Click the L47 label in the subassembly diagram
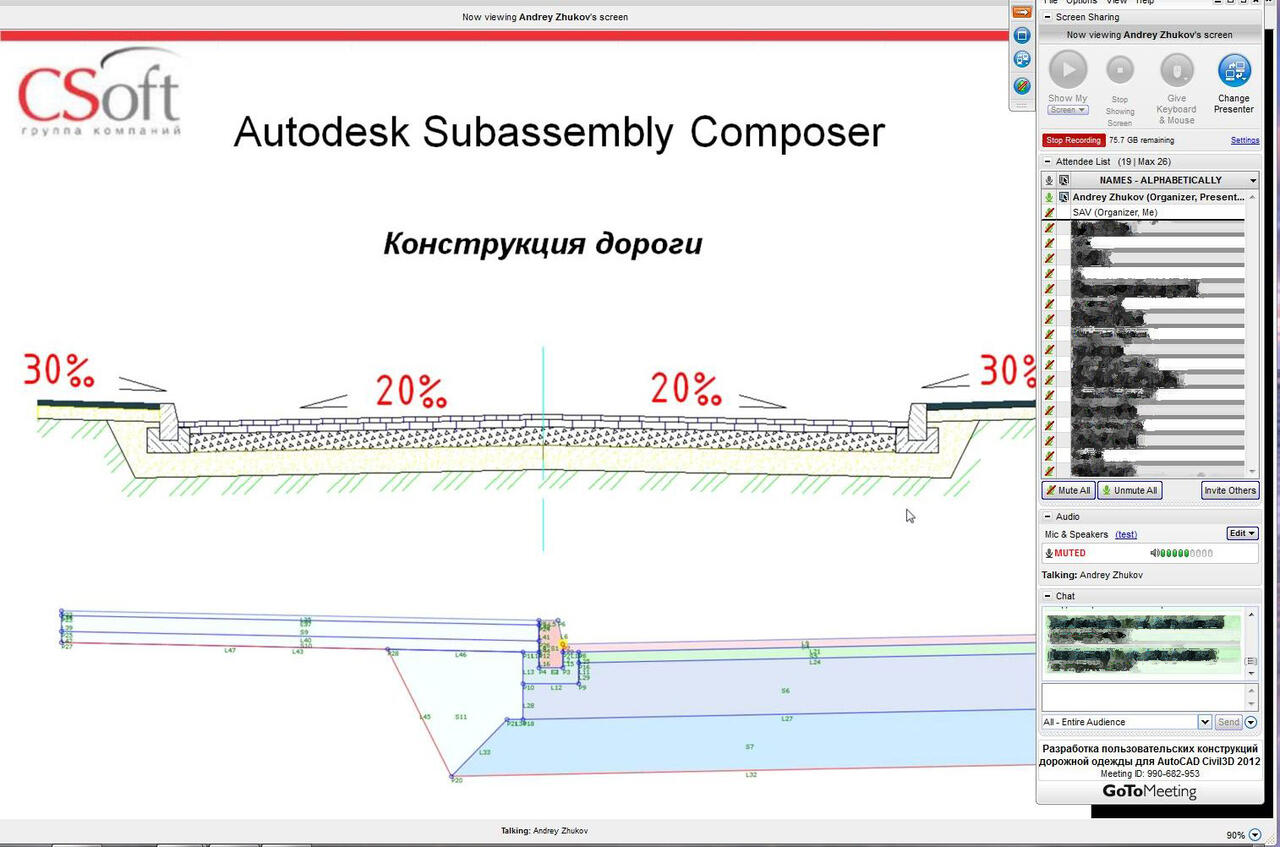Image resolution: width=1280 pixels, height=847 pixels. coord(230,650)
